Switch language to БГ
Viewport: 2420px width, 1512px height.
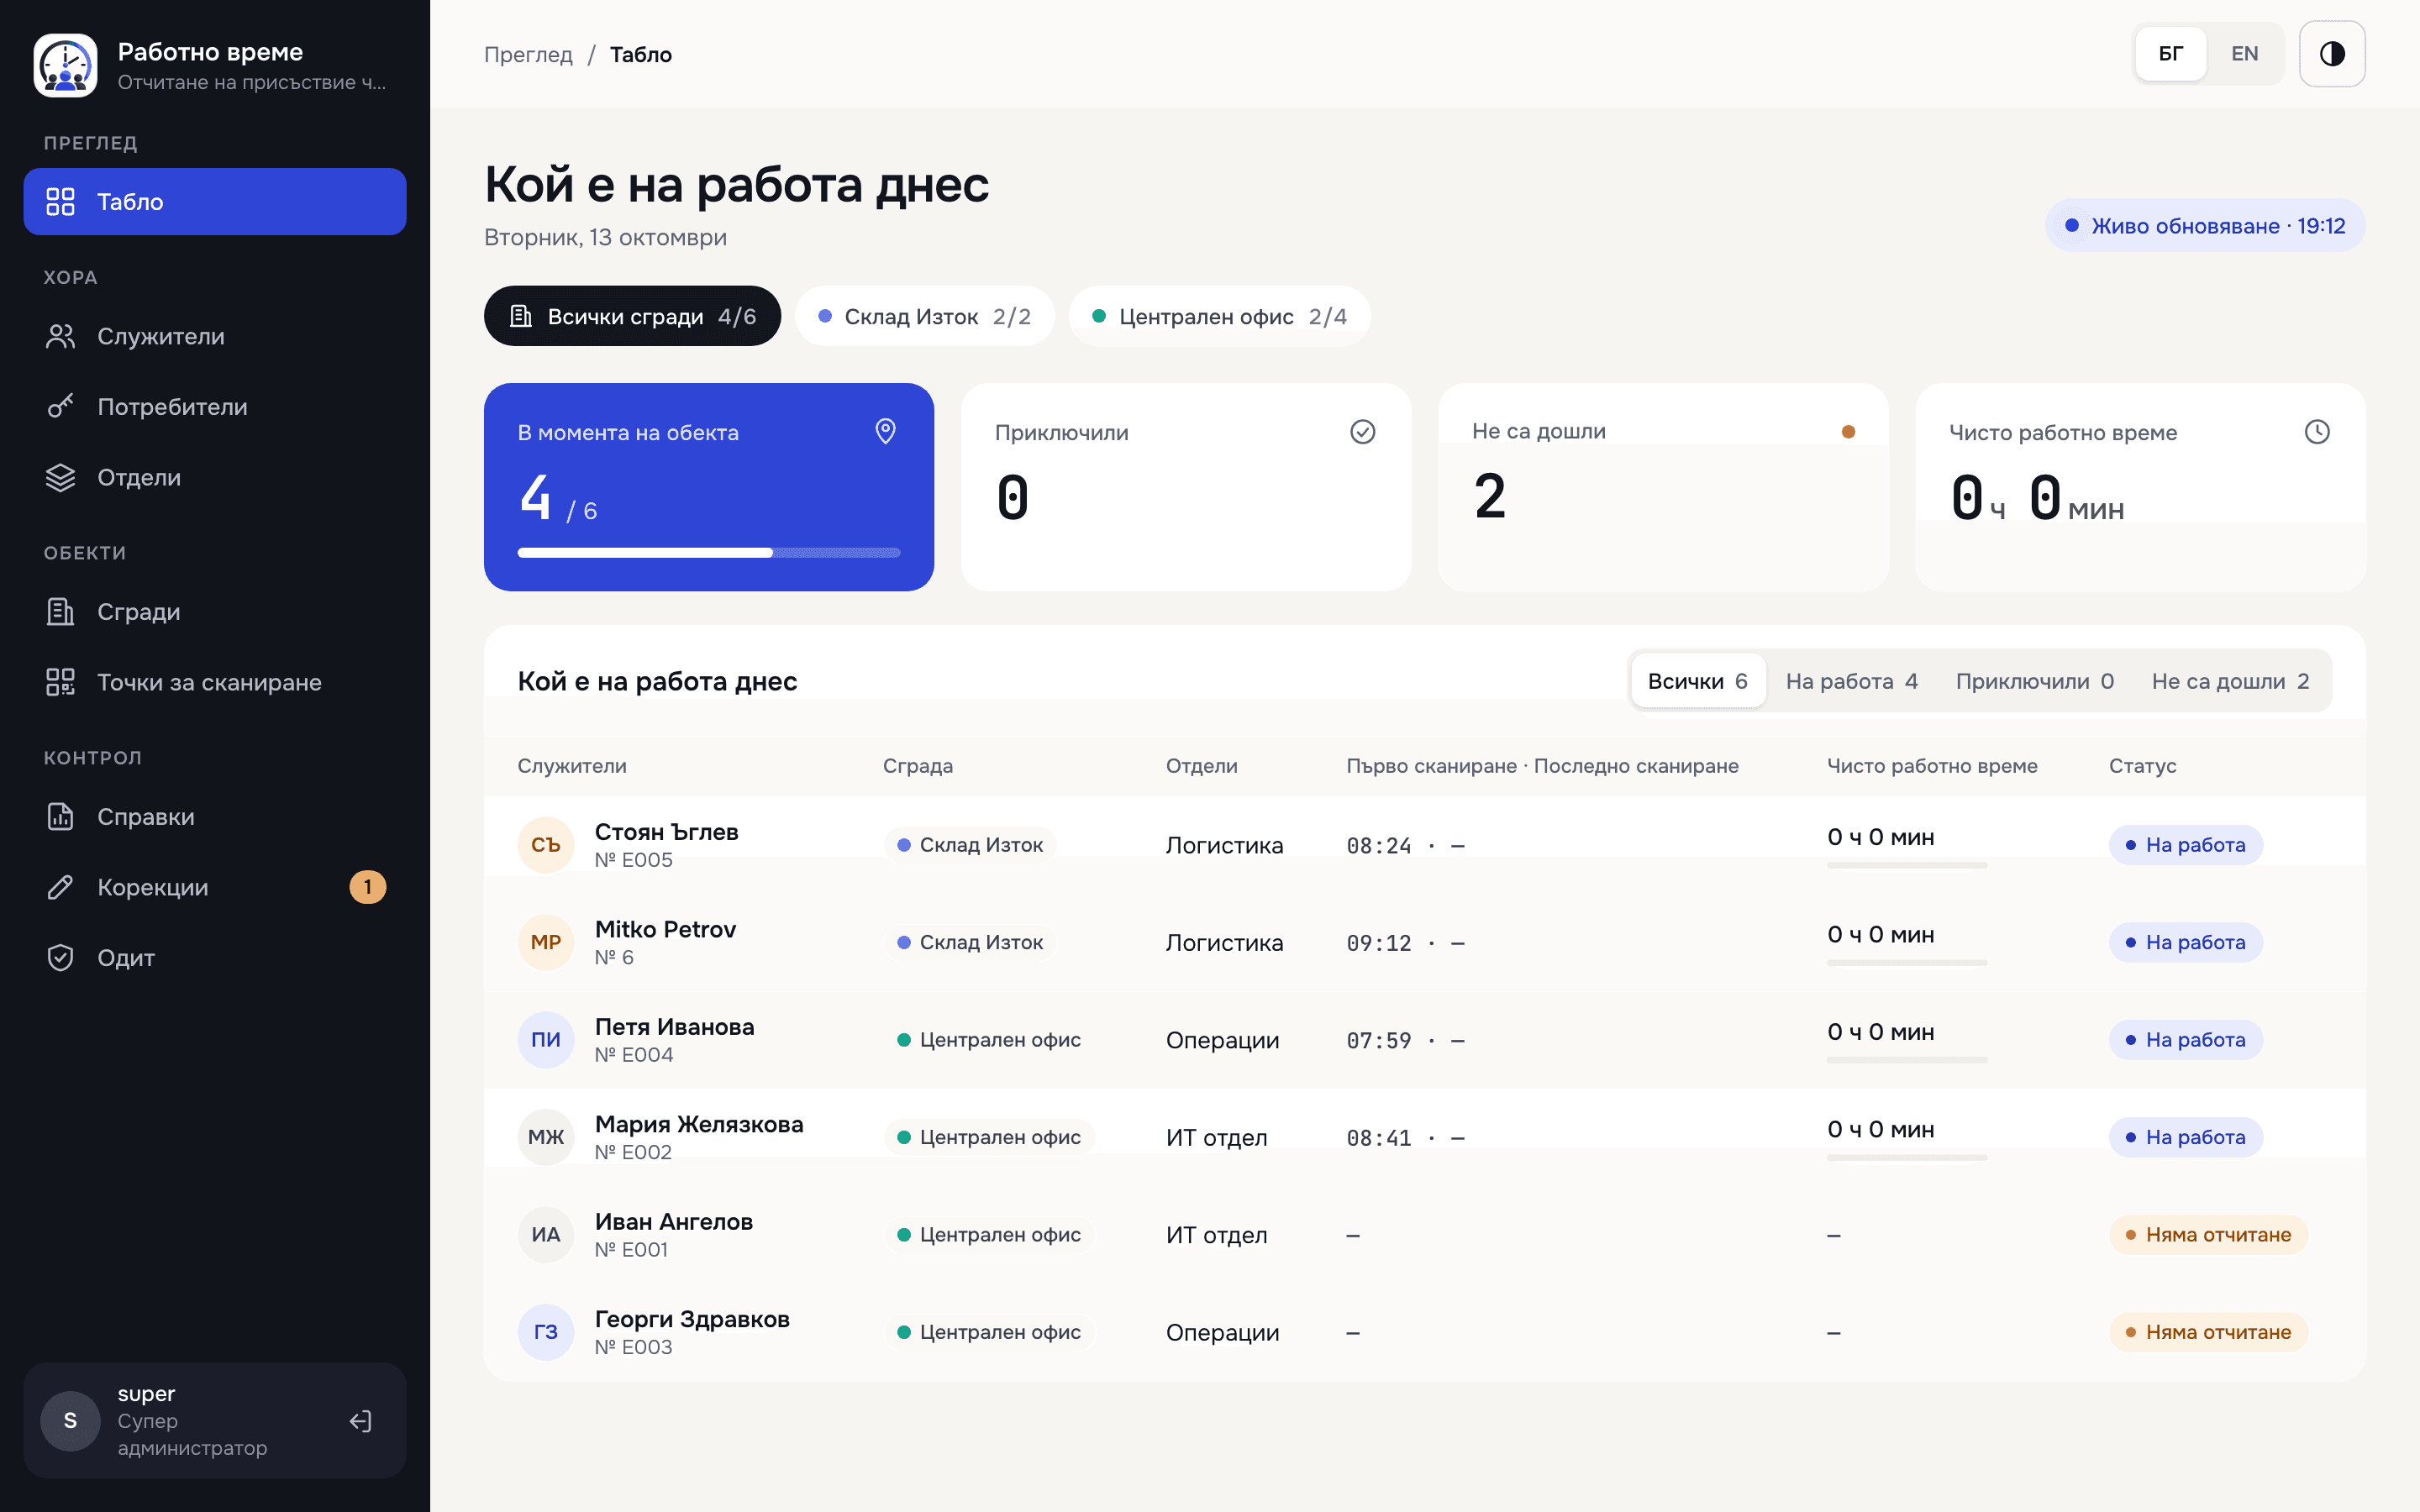[x=2170, y=54]
